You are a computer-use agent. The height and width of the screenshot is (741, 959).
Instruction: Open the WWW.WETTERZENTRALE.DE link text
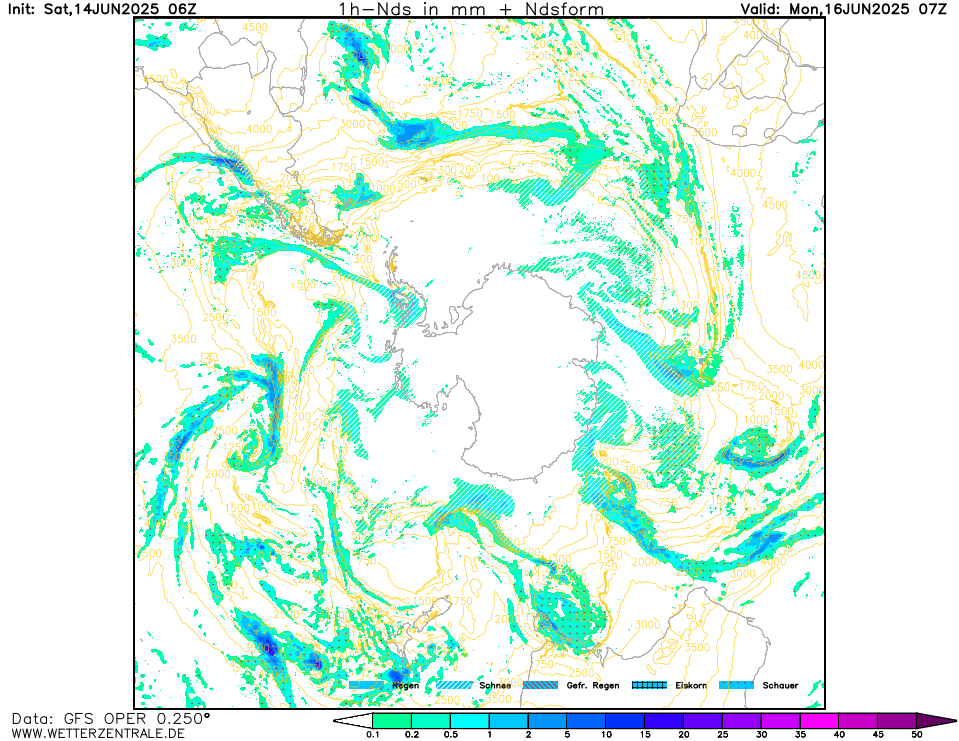pyautogui.click(x=98, y=733)
